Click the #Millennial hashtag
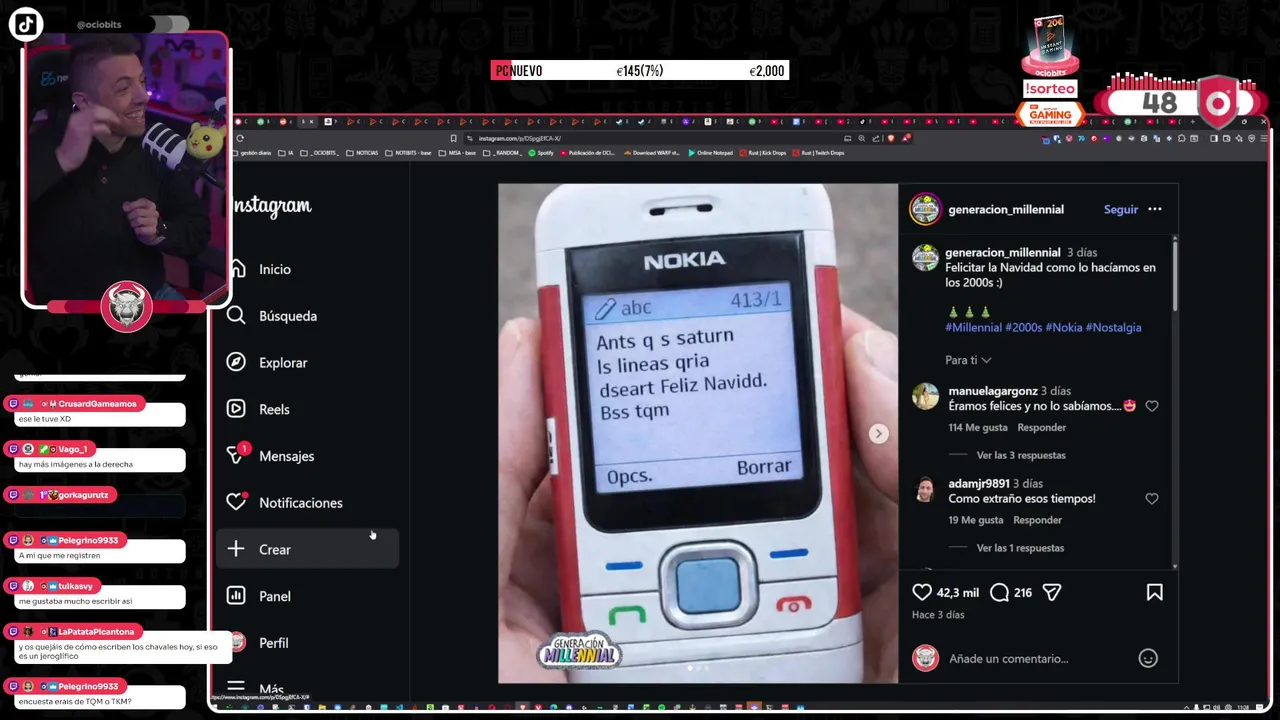 973,327
